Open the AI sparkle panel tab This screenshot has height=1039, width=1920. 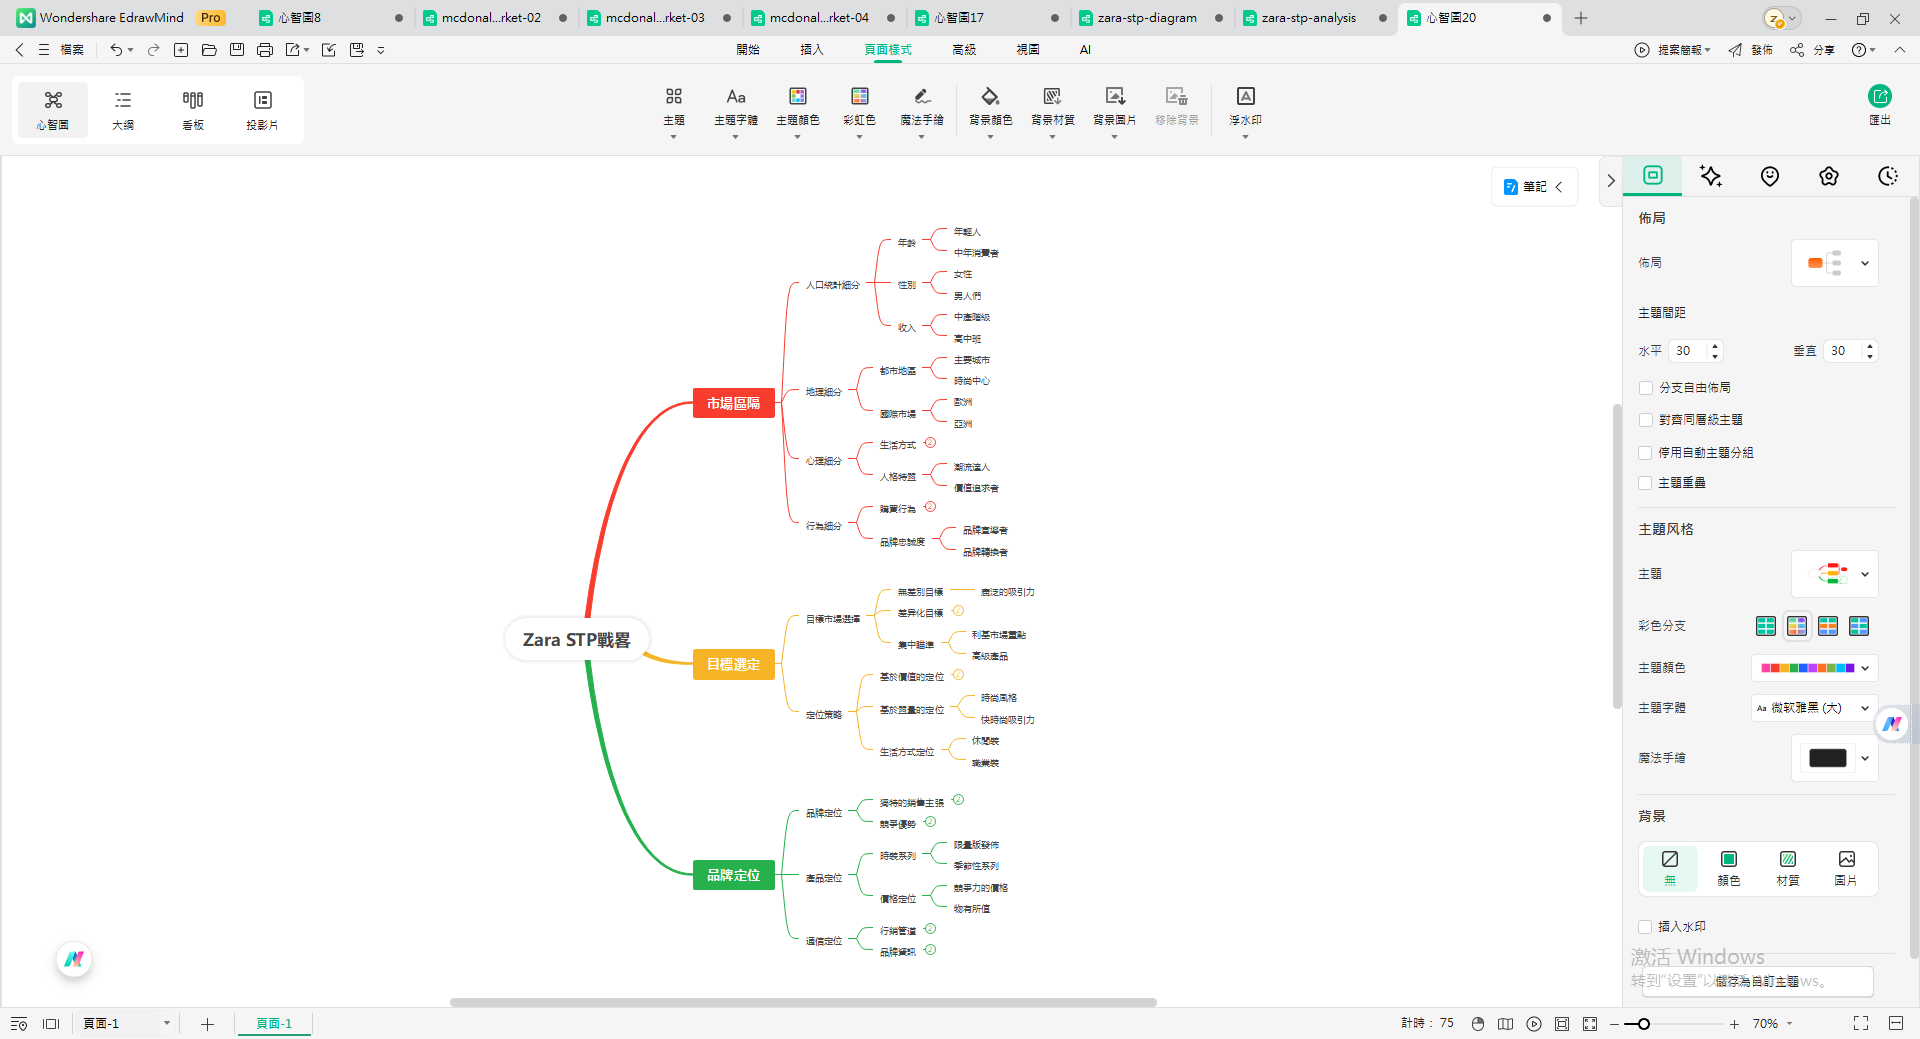pos(1711,176)
